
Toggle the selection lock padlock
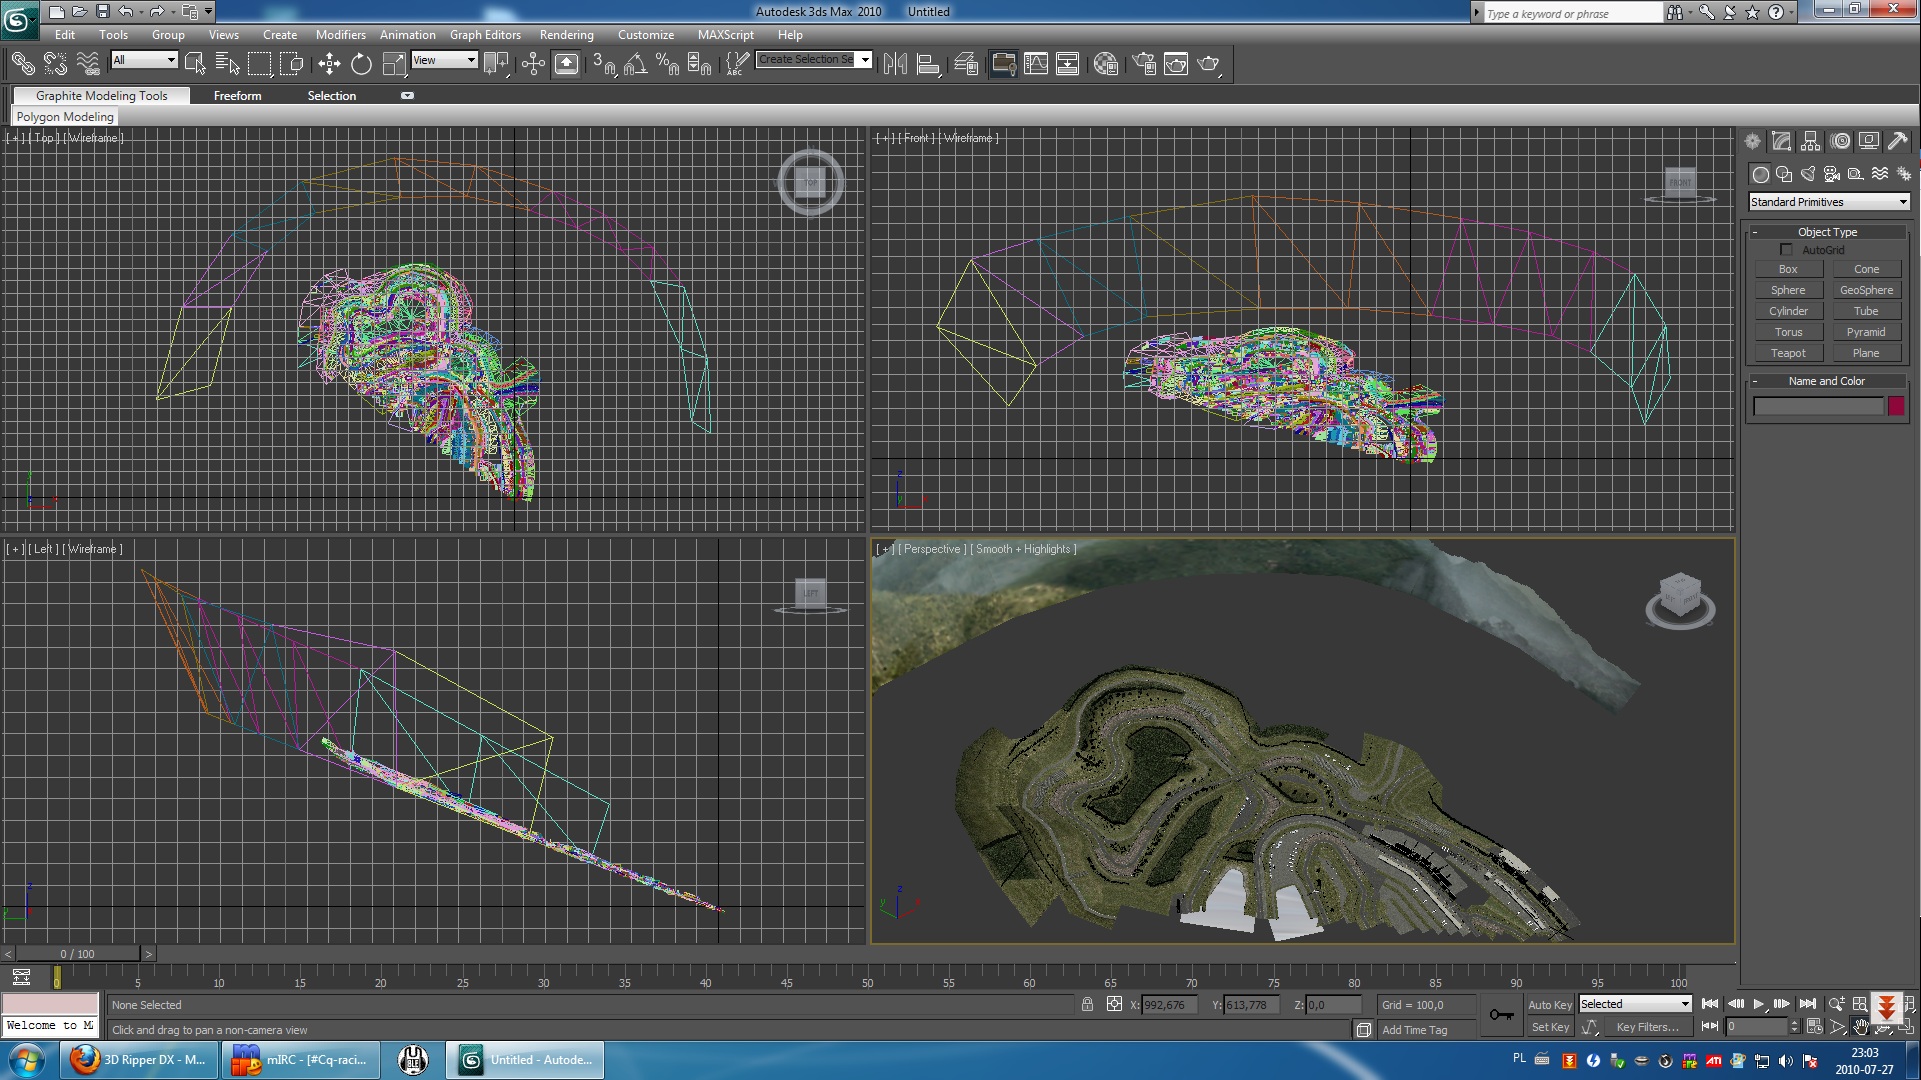pos(1087,1004)
